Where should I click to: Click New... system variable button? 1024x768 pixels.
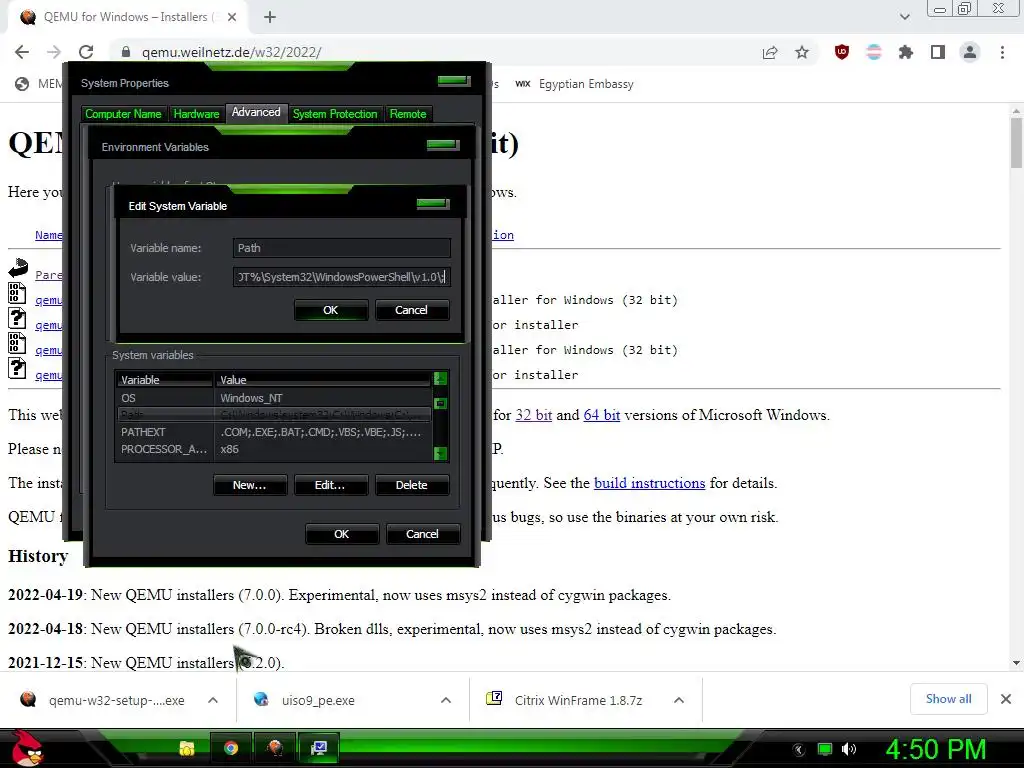click(x=250, y=485)
